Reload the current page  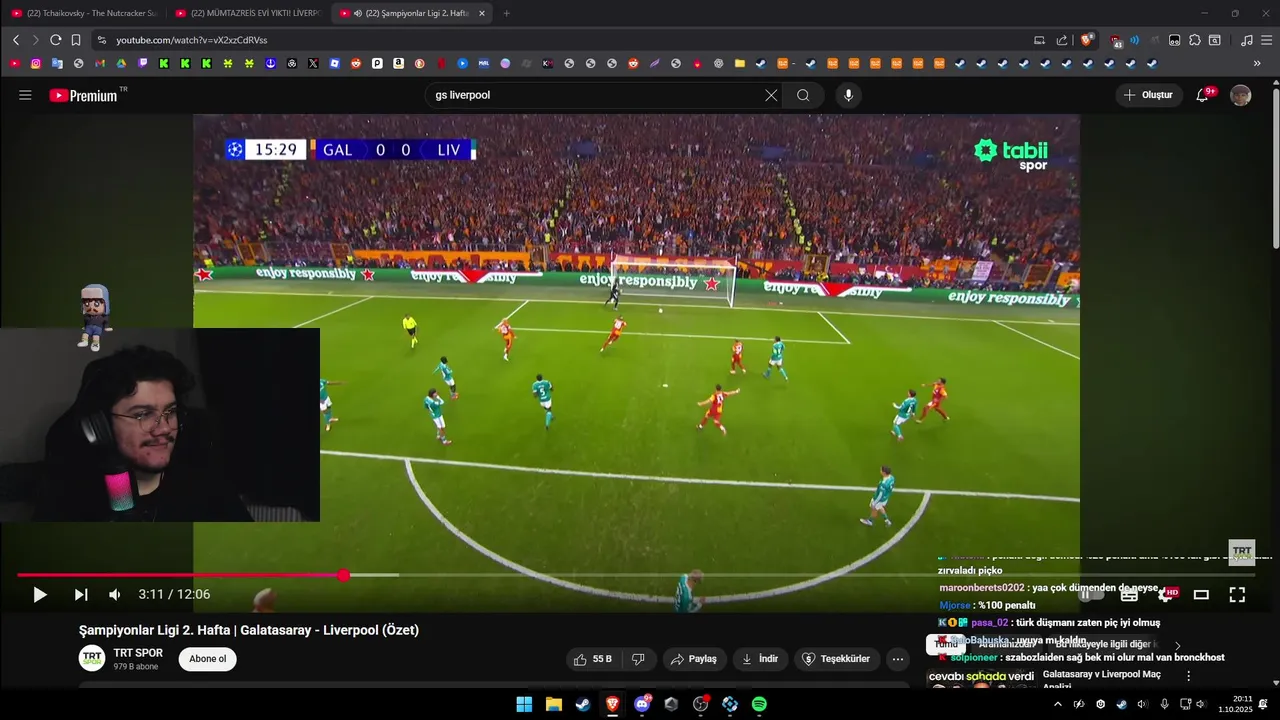(x=56, y=40)
